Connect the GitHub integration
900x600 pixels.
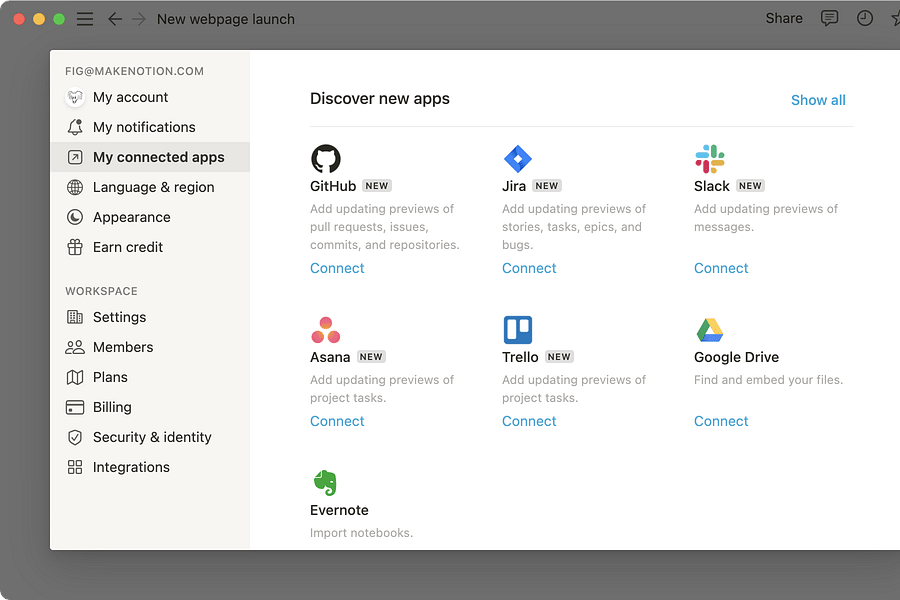pyautogui.click(x=337, y=268)
